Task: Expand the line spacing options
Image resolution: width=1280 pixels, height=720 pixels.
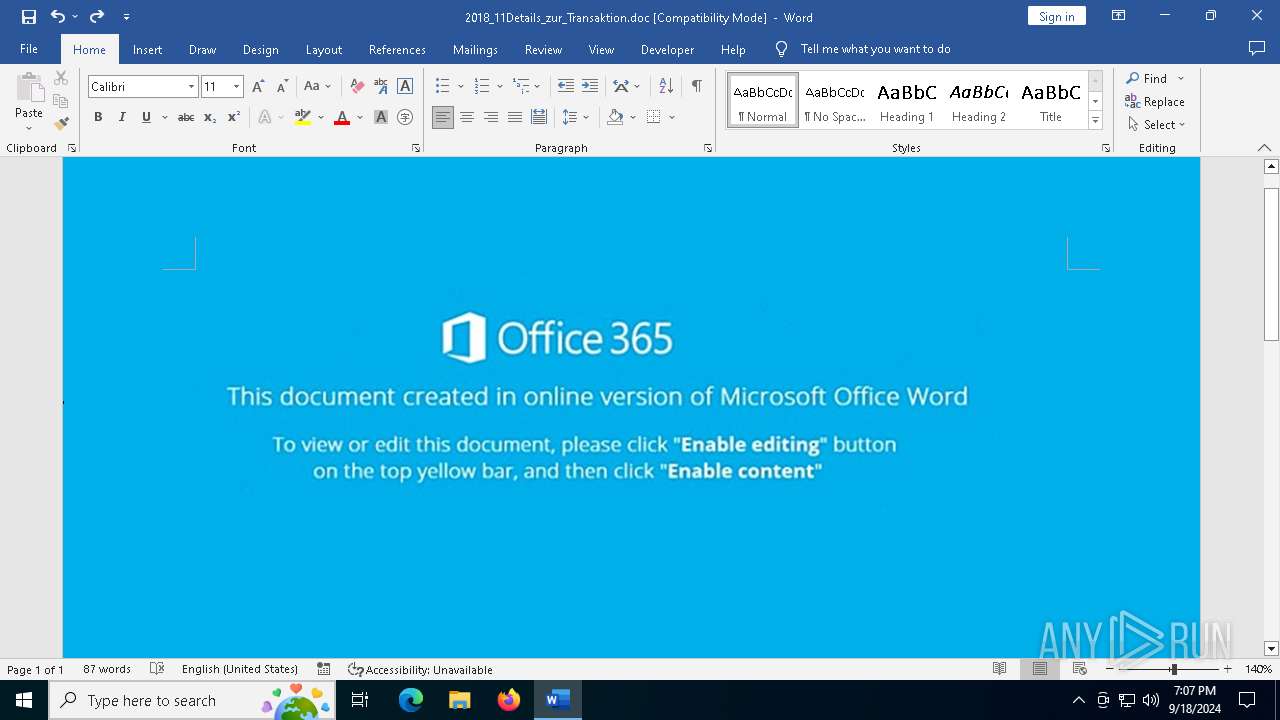Action: [x=575, y=117]
